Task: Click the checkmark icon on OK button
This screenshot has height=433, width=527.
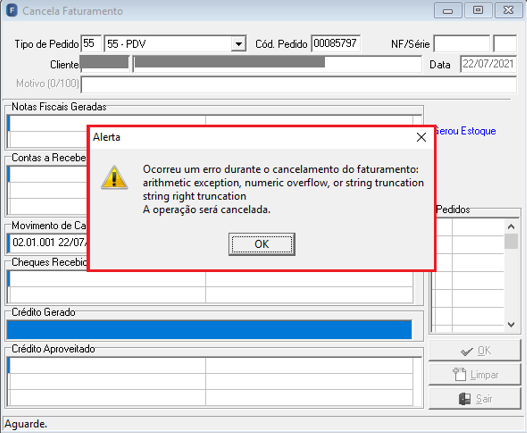Action: (467, 352)
